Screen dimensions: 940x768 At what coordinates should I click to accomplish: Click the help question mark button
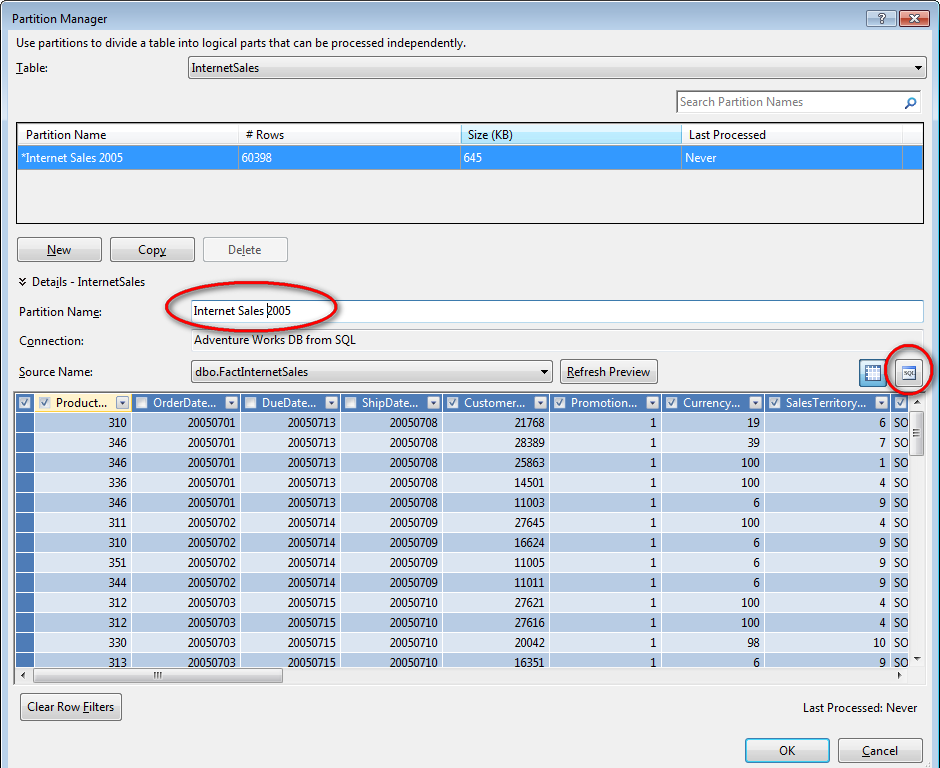click(881, 19)
